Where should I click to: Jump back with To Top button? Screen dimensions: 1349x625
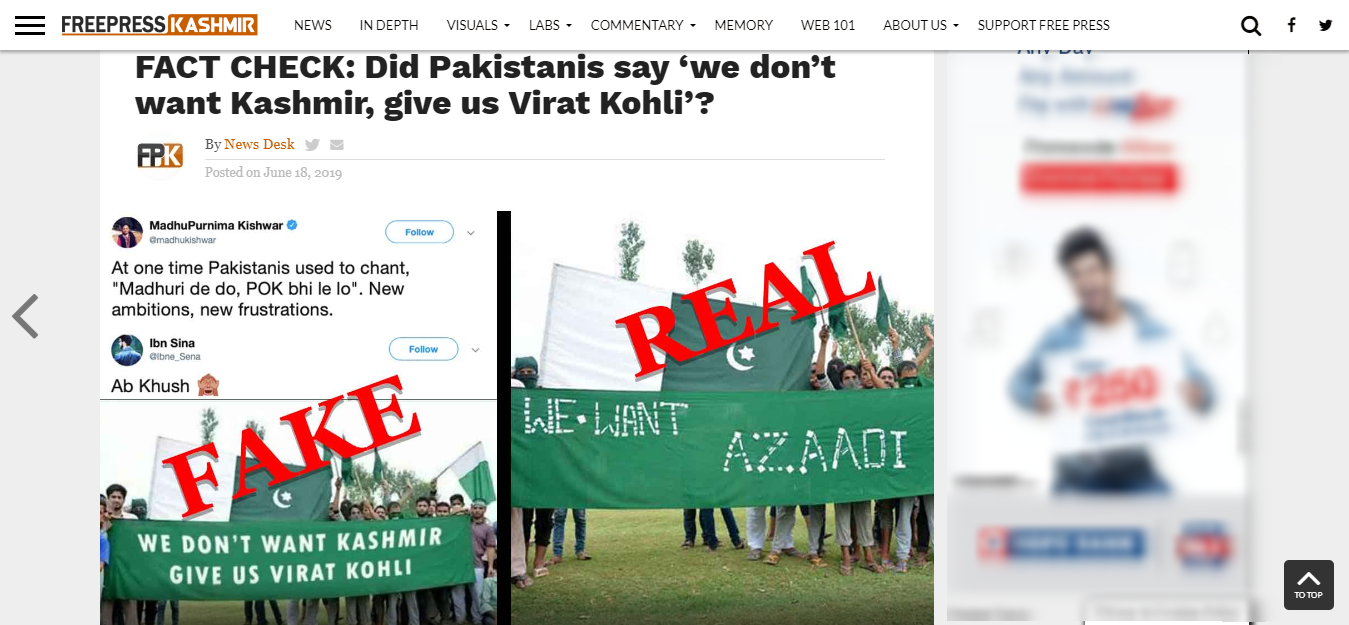coord(1309,585)
